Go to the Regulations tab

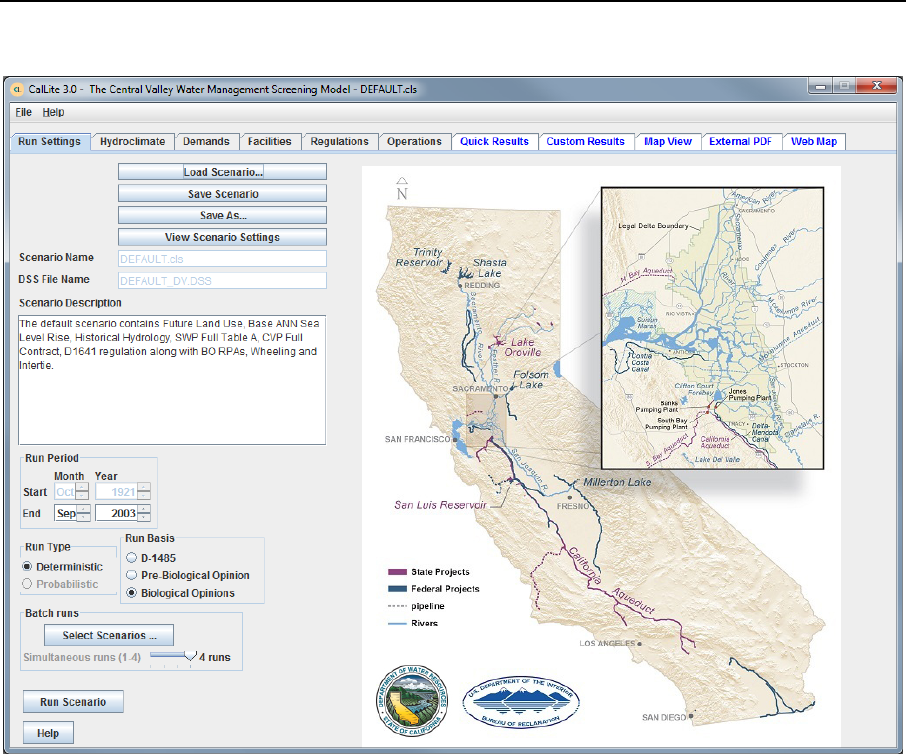340,142
